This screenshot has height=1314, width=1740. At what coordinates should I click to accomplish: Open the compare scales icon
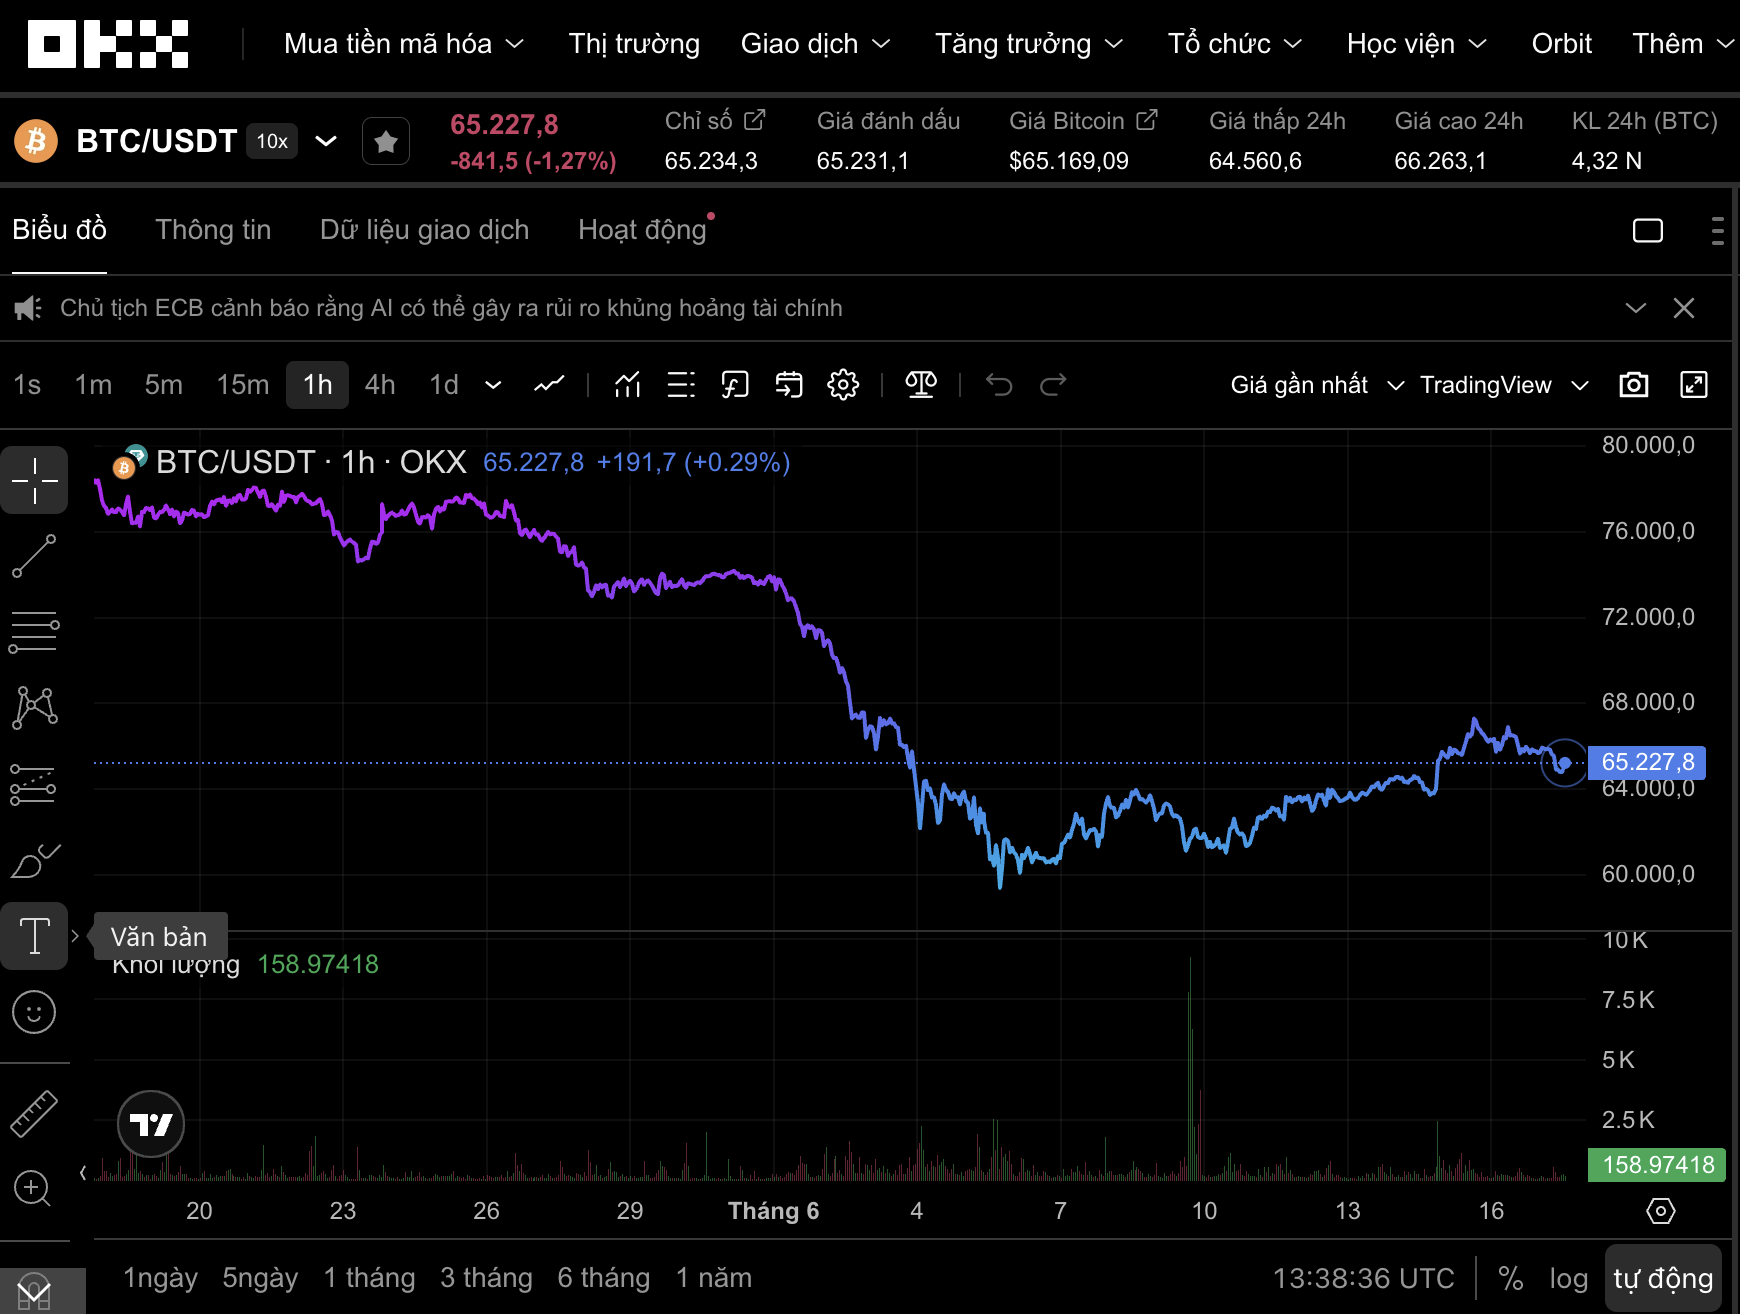(921, 385)
